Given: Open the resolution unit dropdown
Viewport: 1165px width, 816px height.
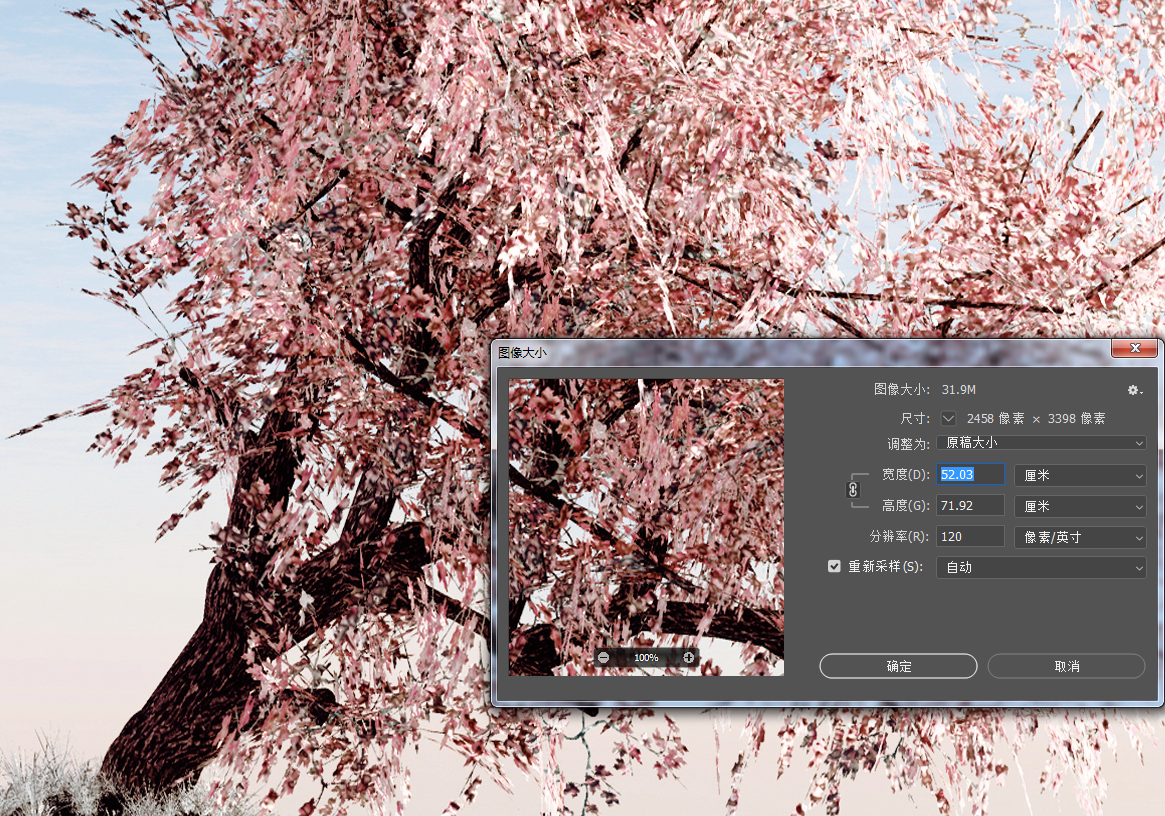Looking at the screenshot, I should [1080, 537].
